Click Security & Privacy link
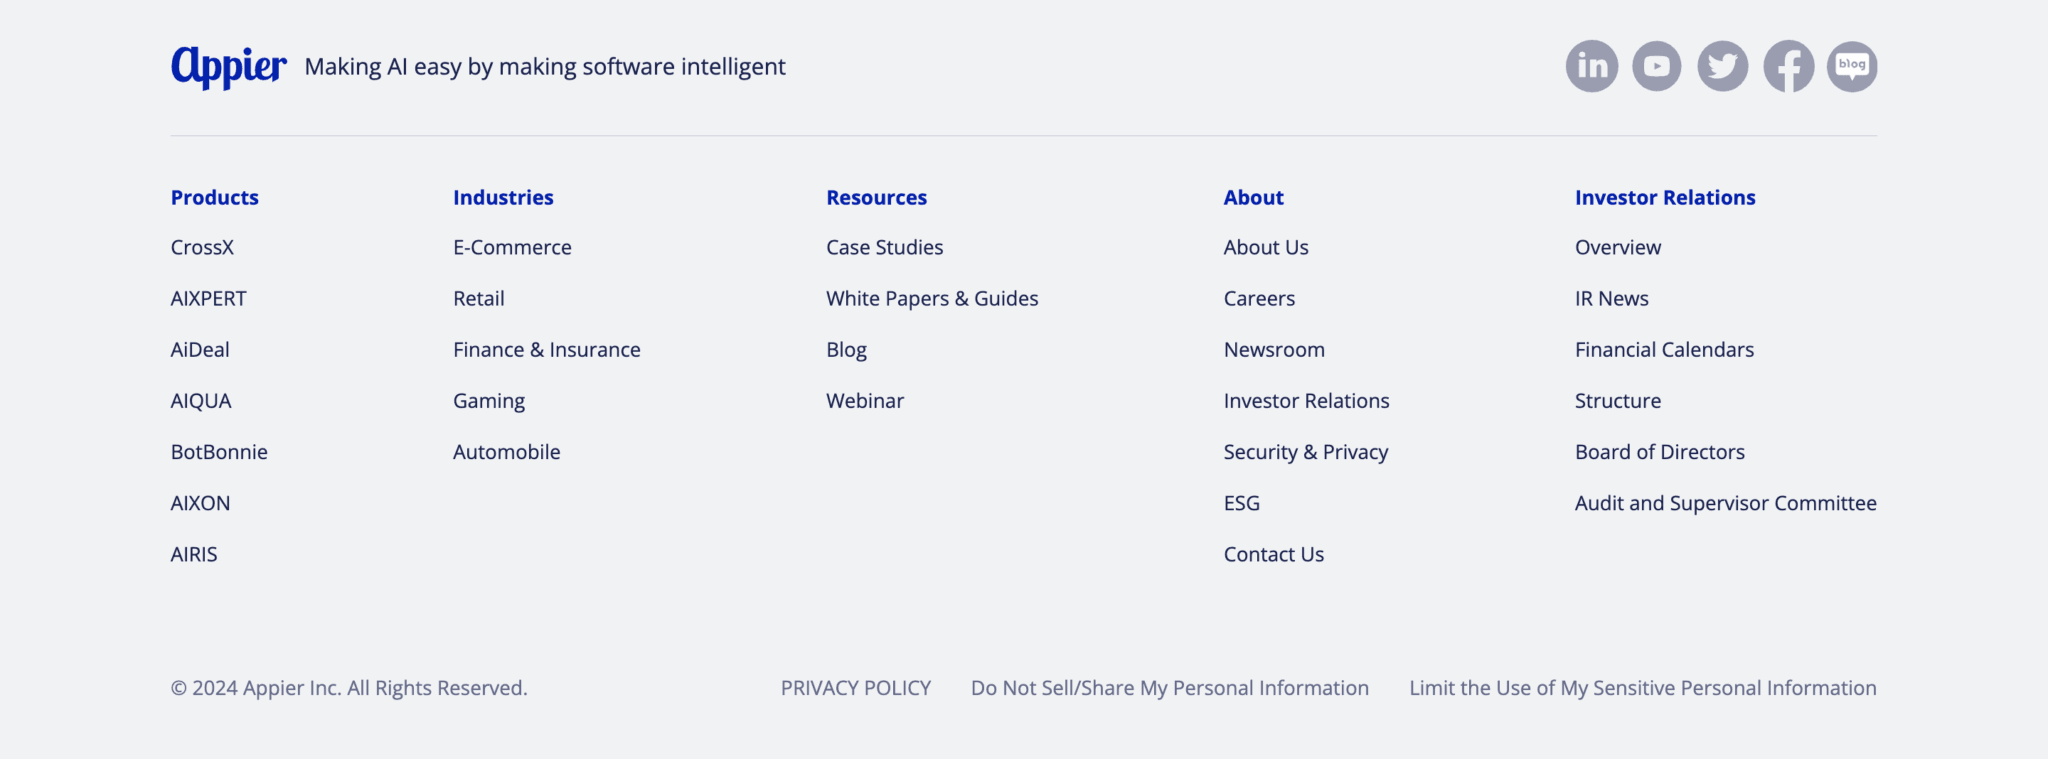This screenshot has width=2048, height=759. click(x=1306, y=452)
